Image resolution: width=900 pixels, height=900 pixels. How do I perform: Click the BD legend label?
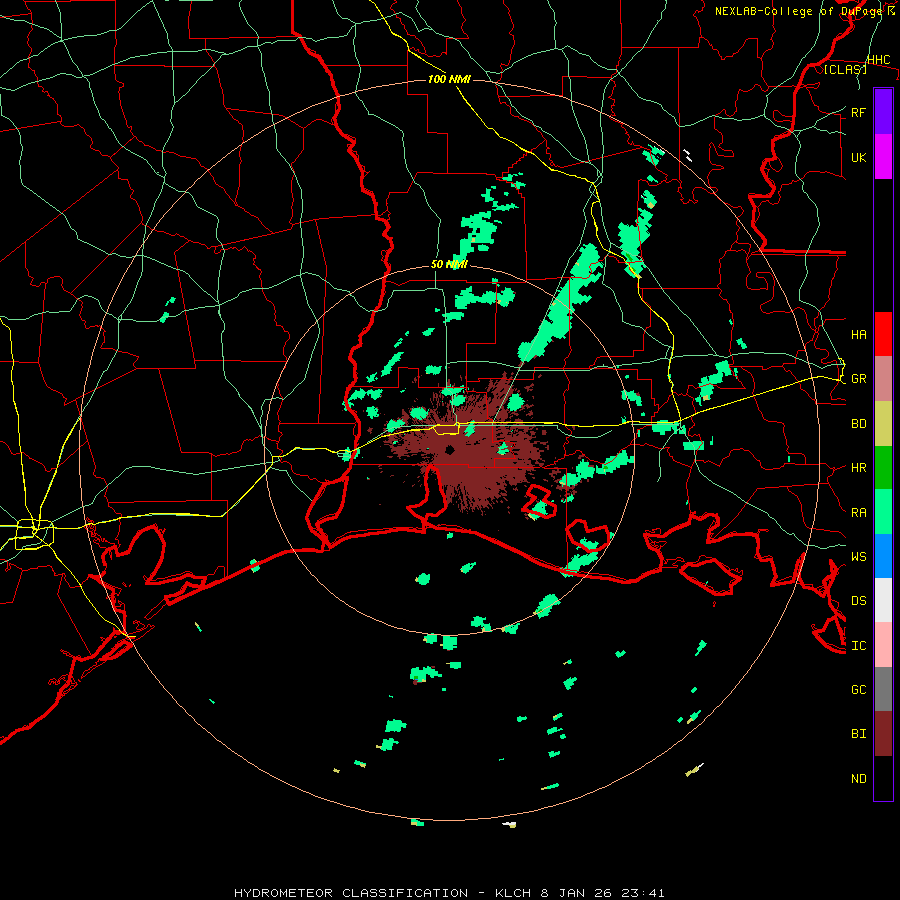coord(858,424)
